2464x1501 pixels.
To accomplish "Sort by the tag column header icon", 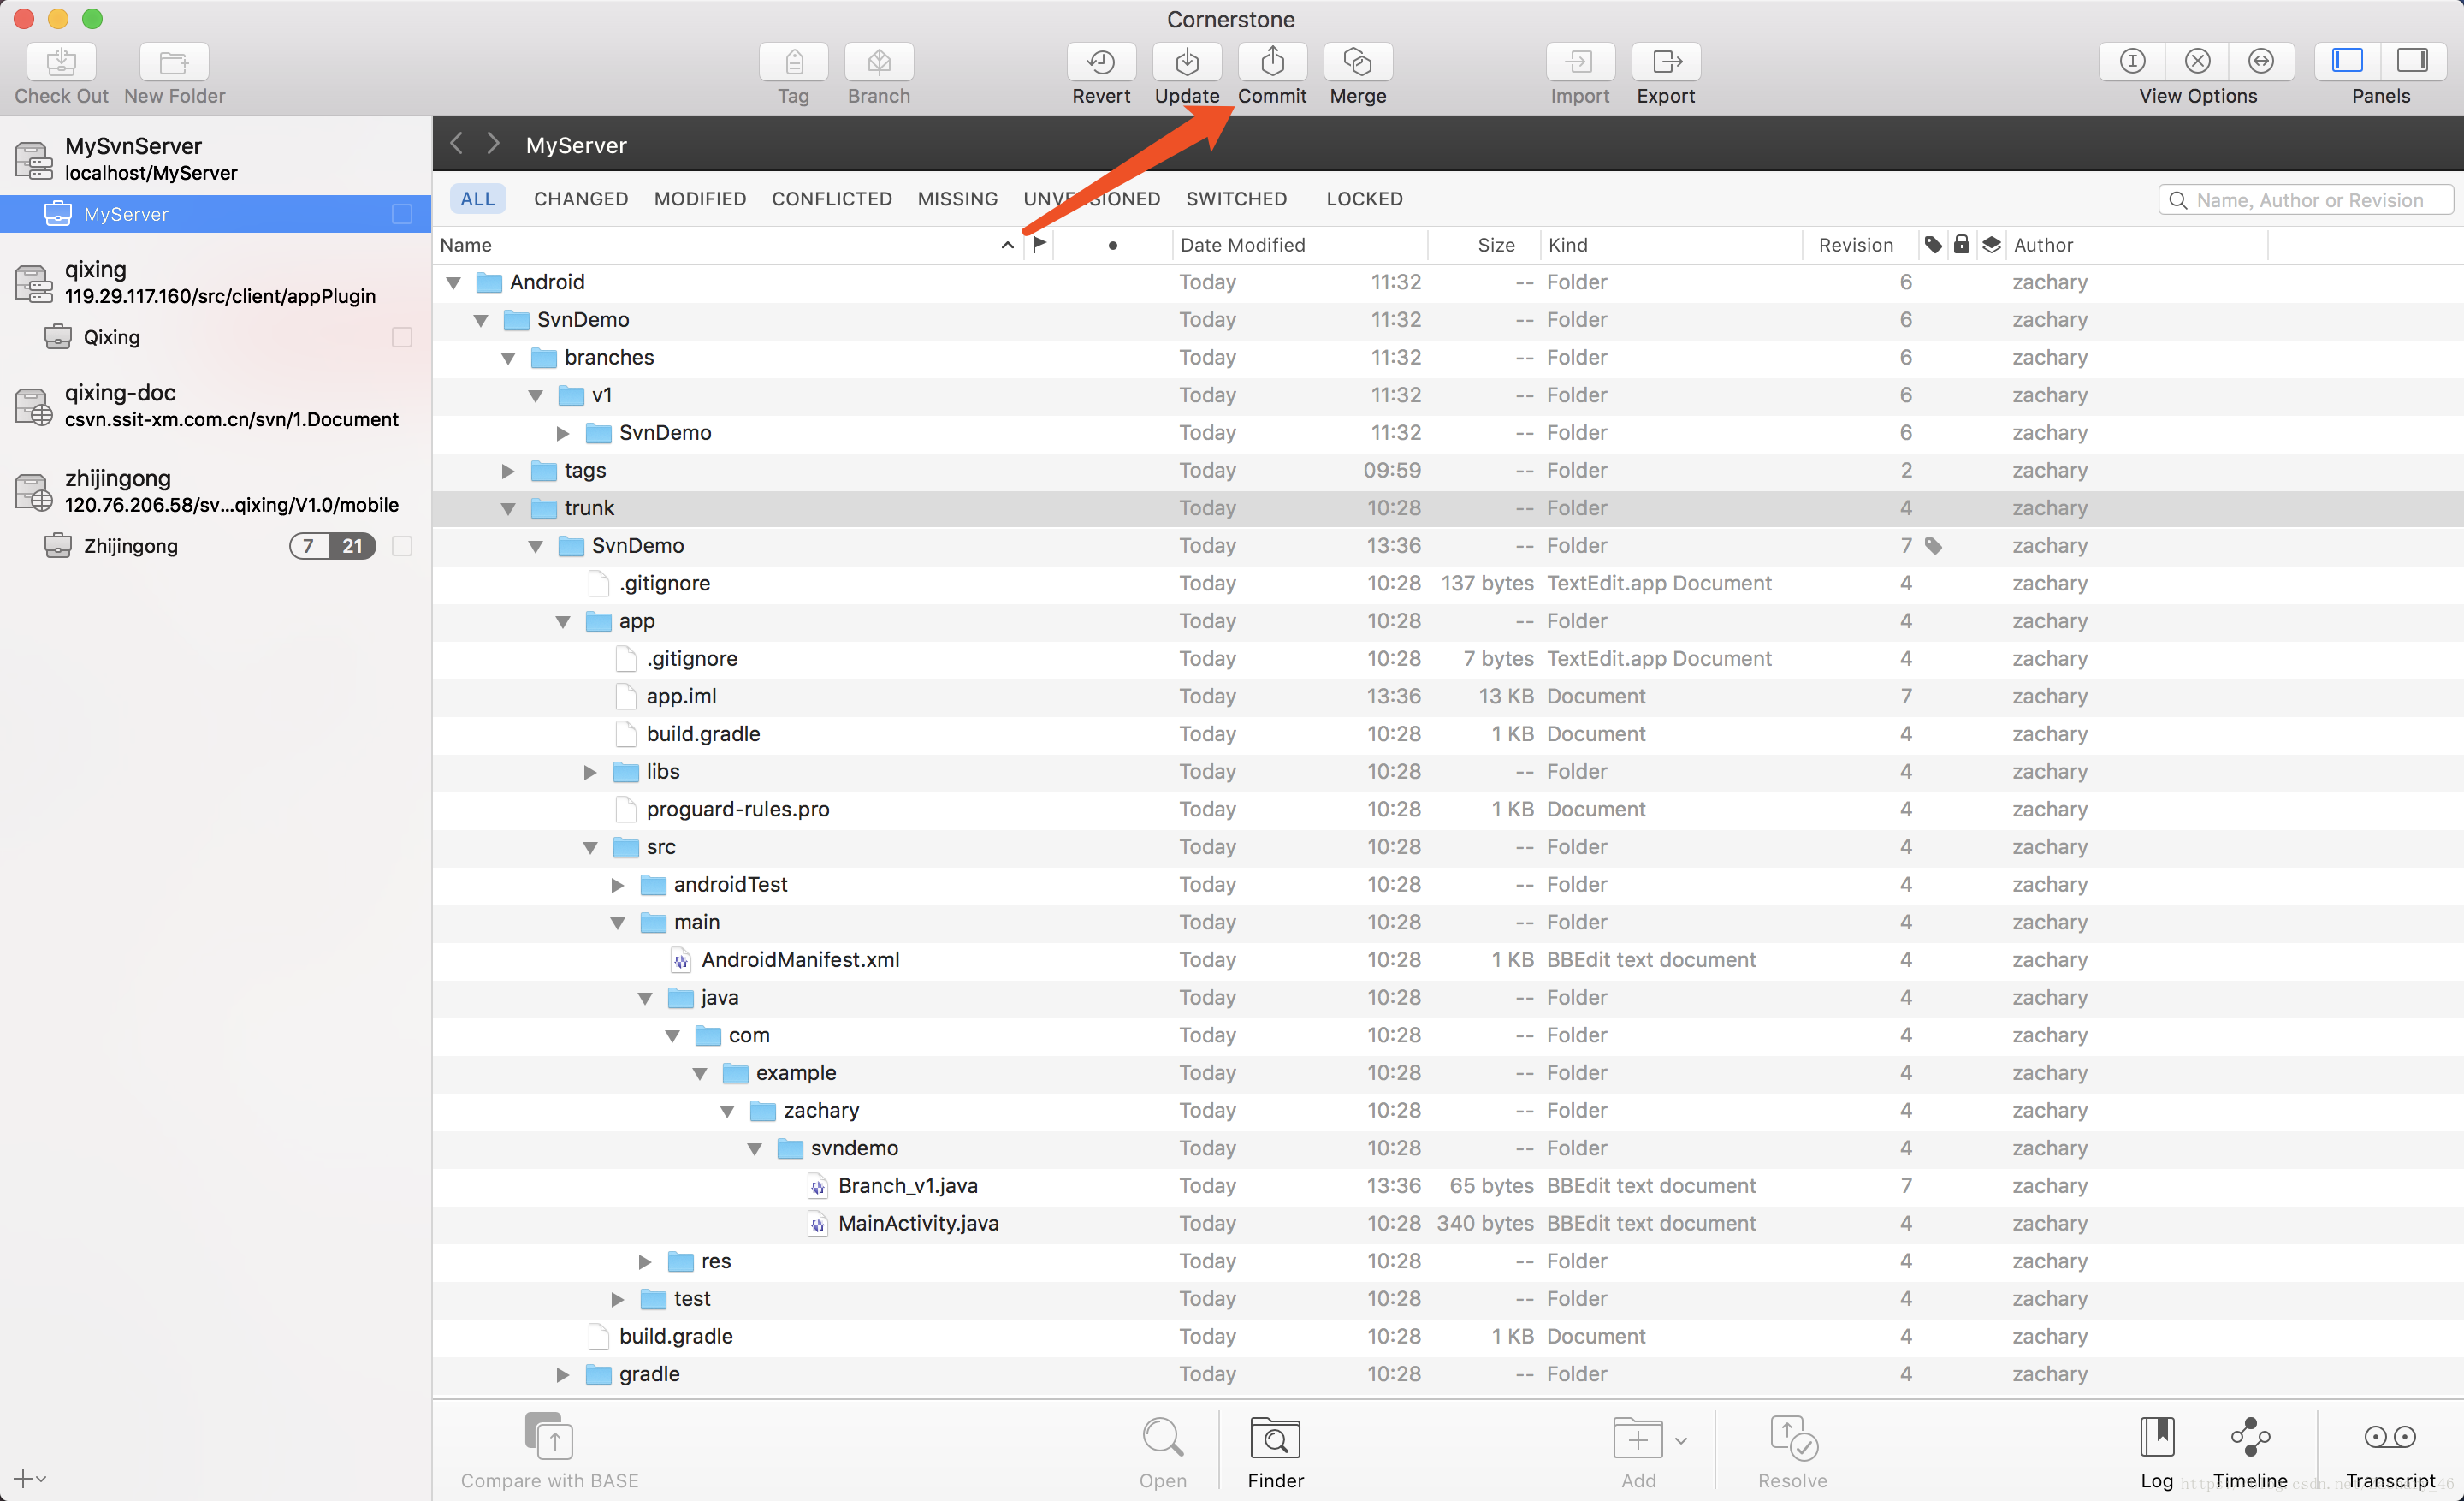I will 1933,245.
